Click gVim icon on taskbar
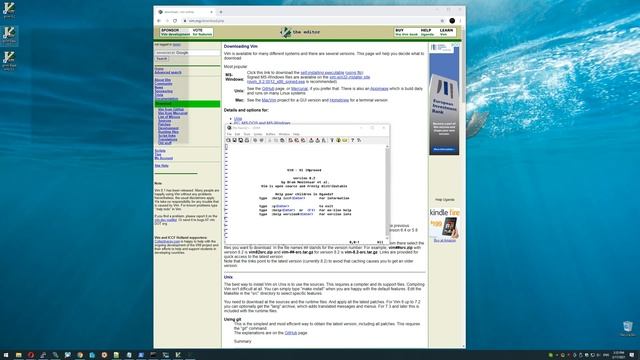Screen dimensions: 640x360 [x=178, y=355]
